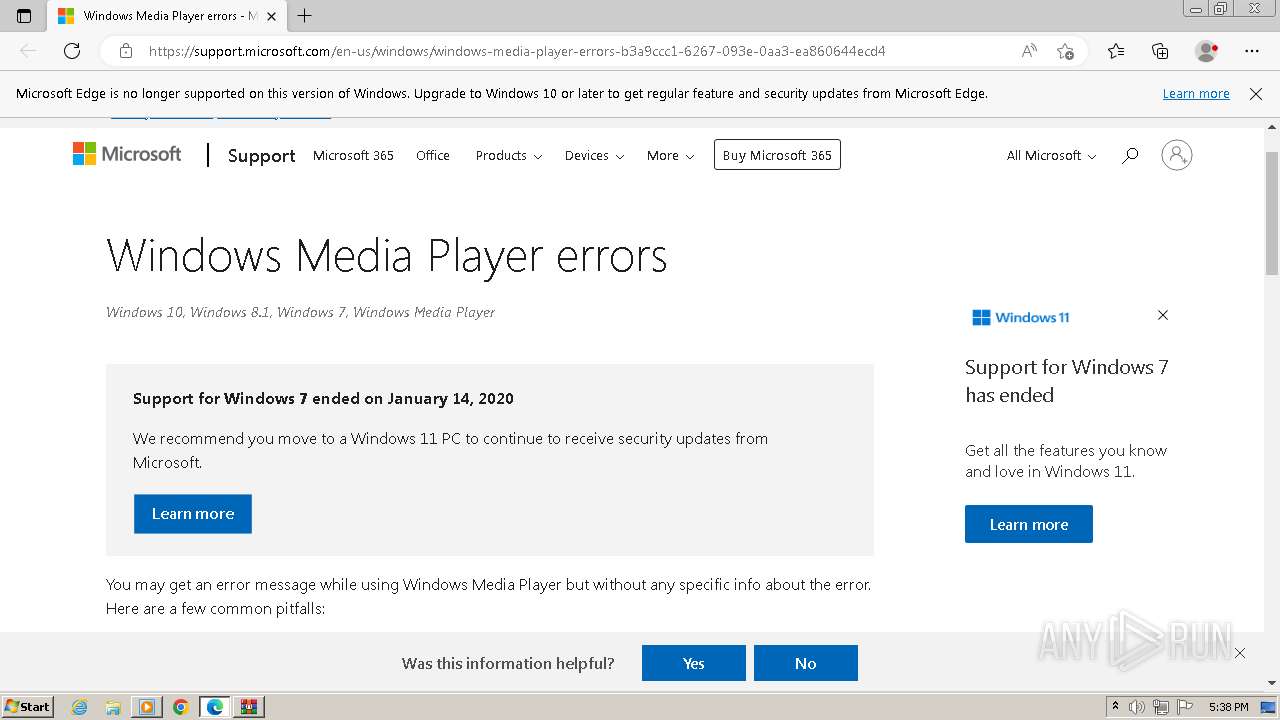Click the address bar URL
This screenshot has width=1280, height=720.
pyautogui.click(x=517, y=51)
